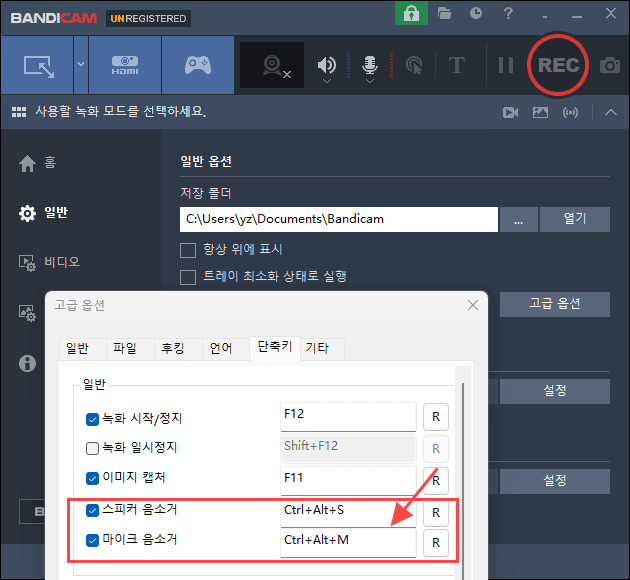Click the save folder path field
Image resolution: width=630 pixels, height=580 pixels.
[x=339, y=219]
